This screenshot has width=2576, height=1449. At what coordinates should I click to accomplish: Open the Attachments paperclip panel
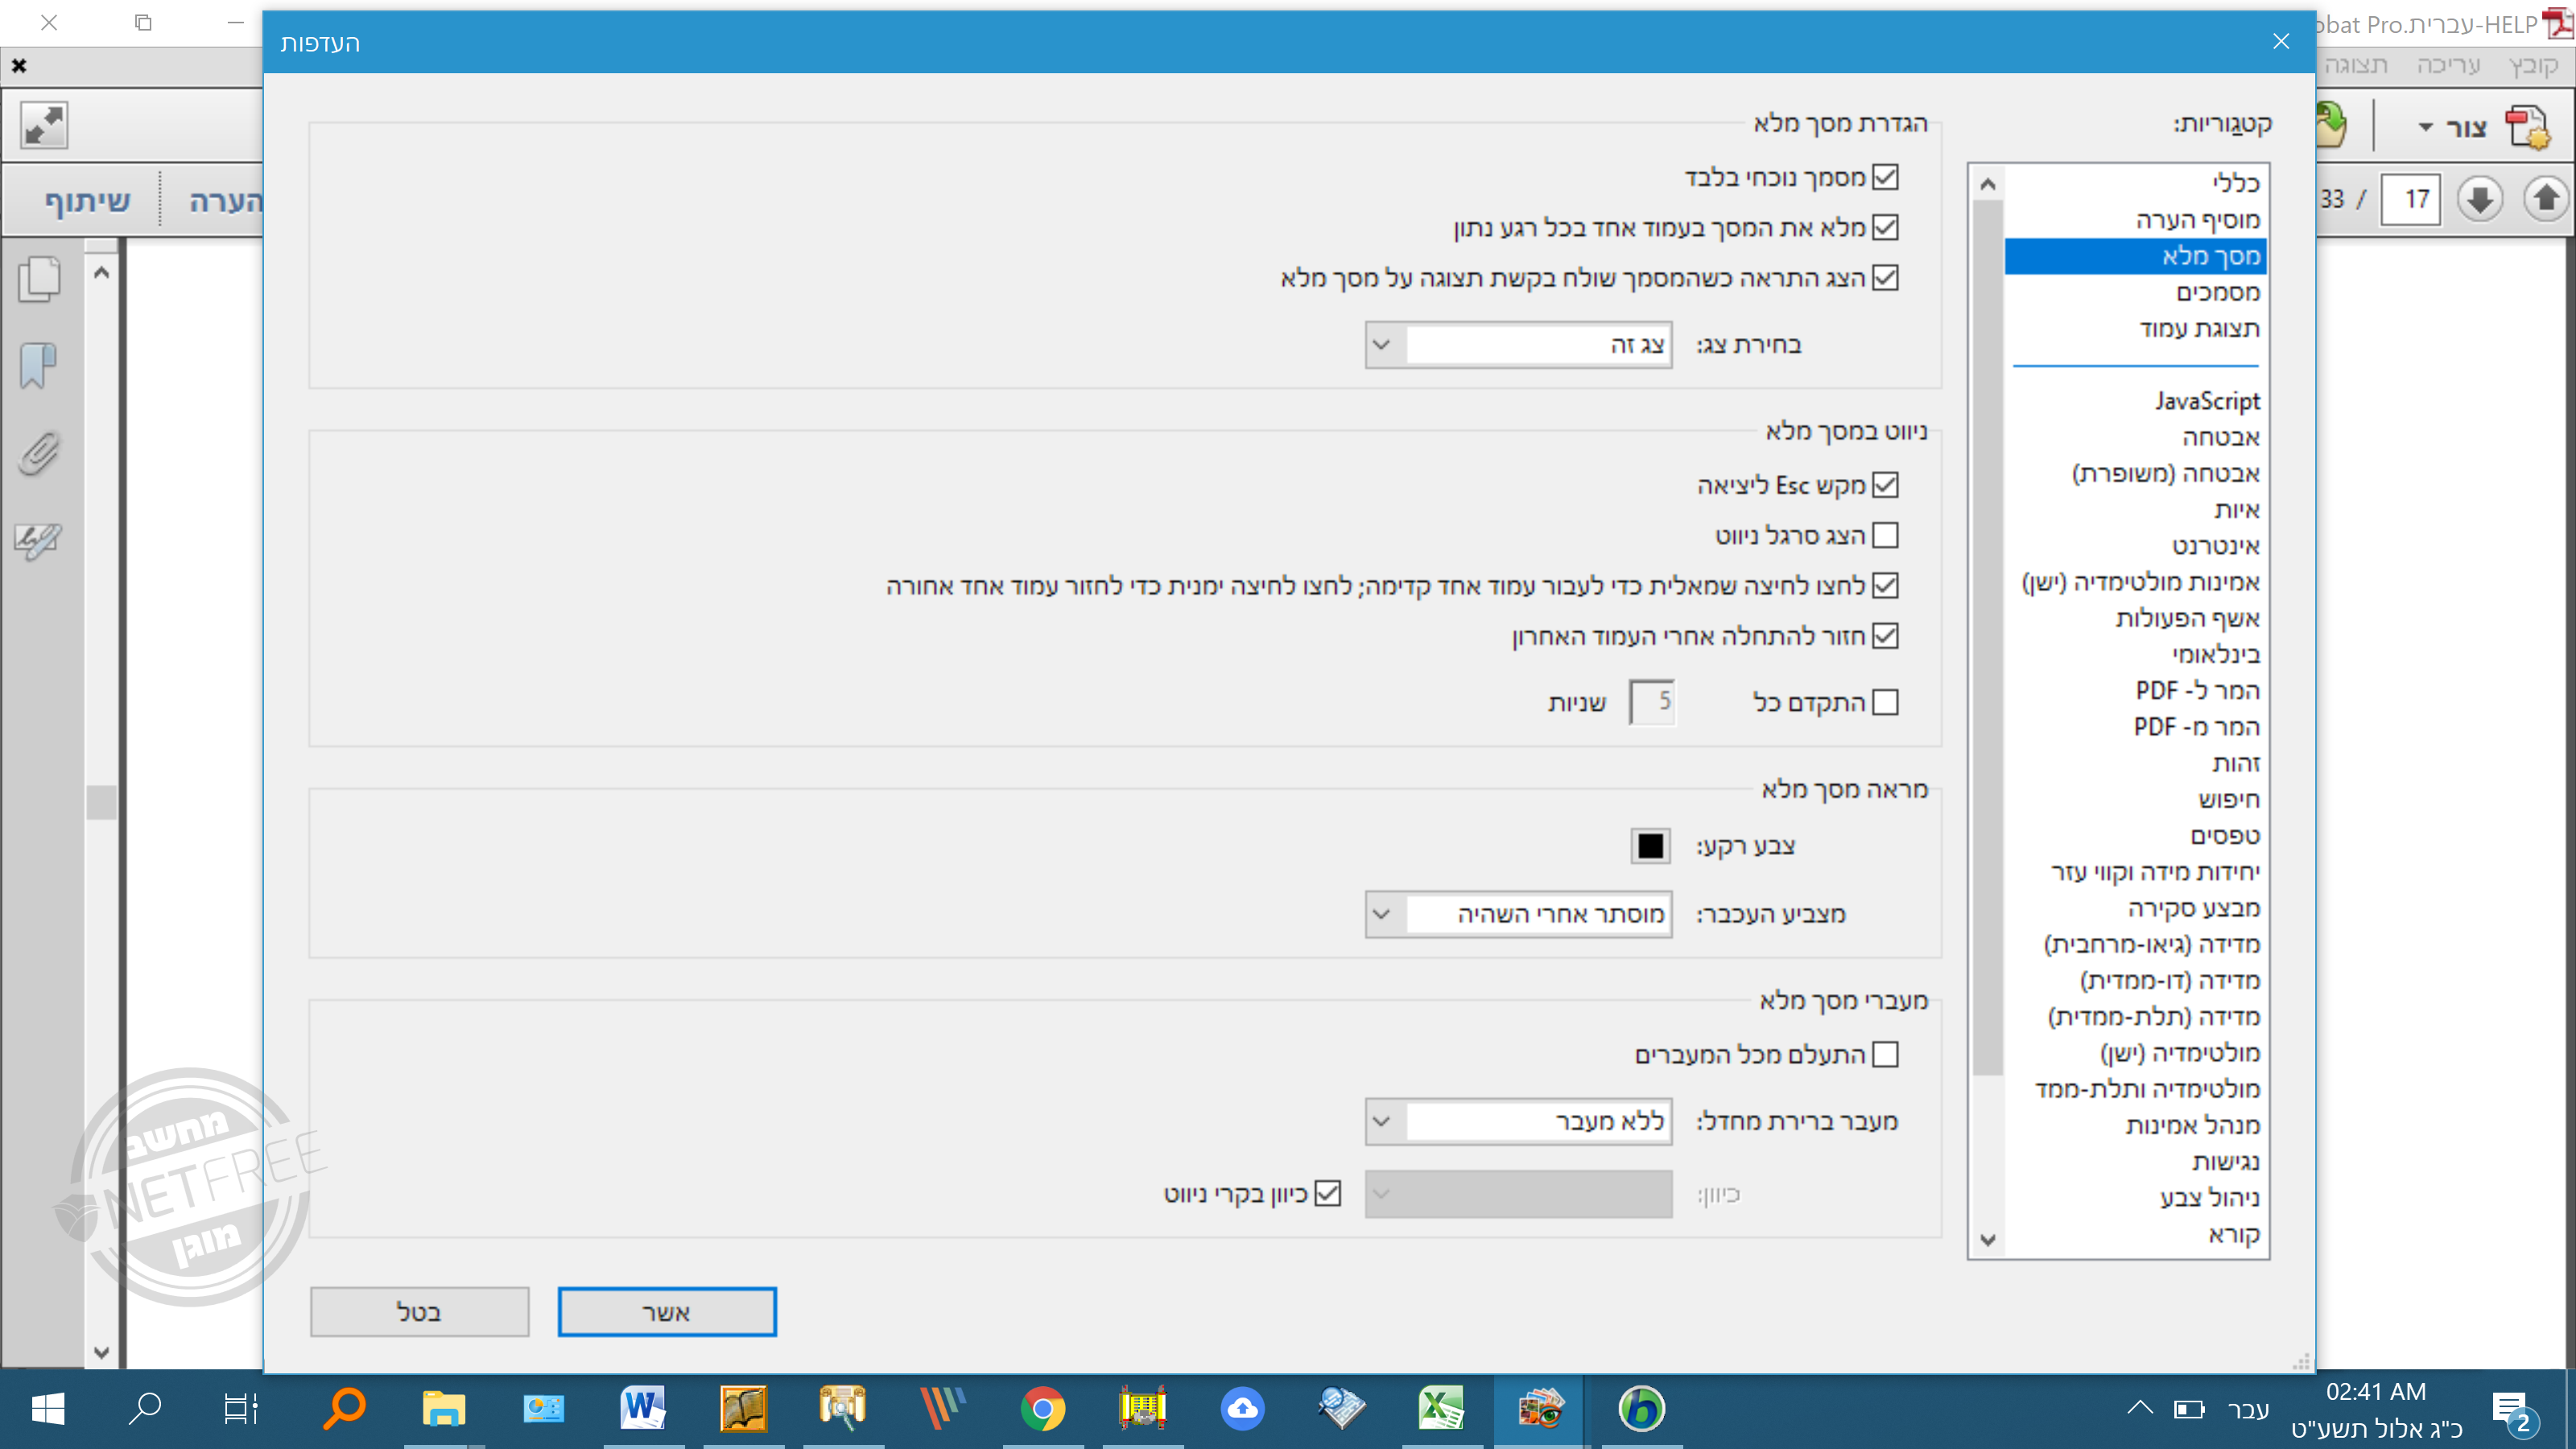click(37, 452)
